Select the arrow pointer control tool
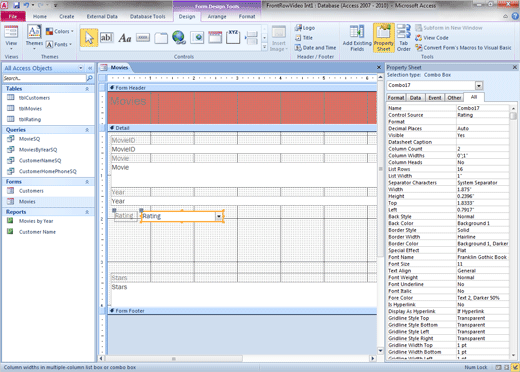Screen dimensions: 520x372 [89, 38]
